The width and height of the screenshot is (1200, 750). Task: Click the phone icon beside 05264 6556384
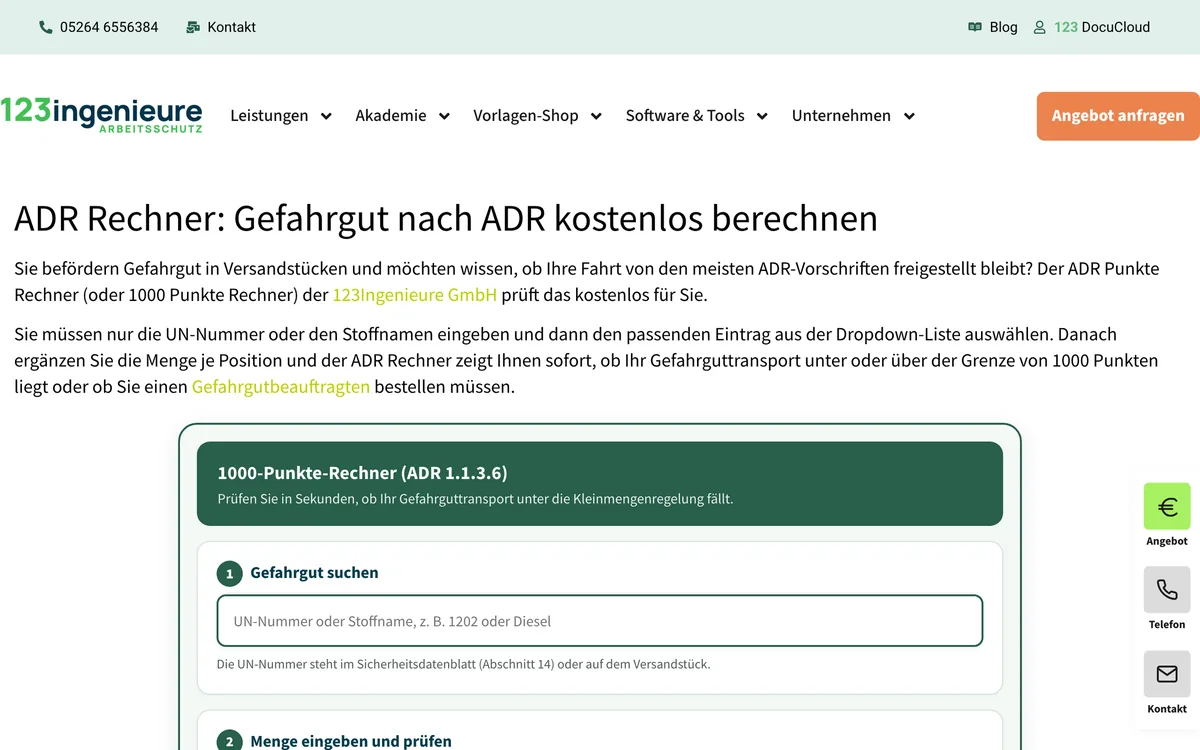click(x=46, y=27)
